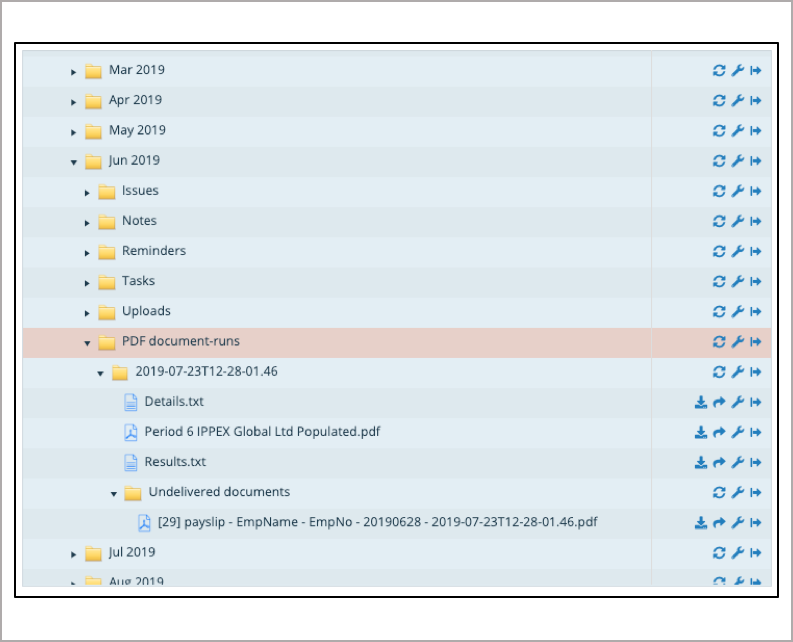Open wrench settings for undelivered payslip PDF
Screen dimensions: 793x642
(738, 523)
